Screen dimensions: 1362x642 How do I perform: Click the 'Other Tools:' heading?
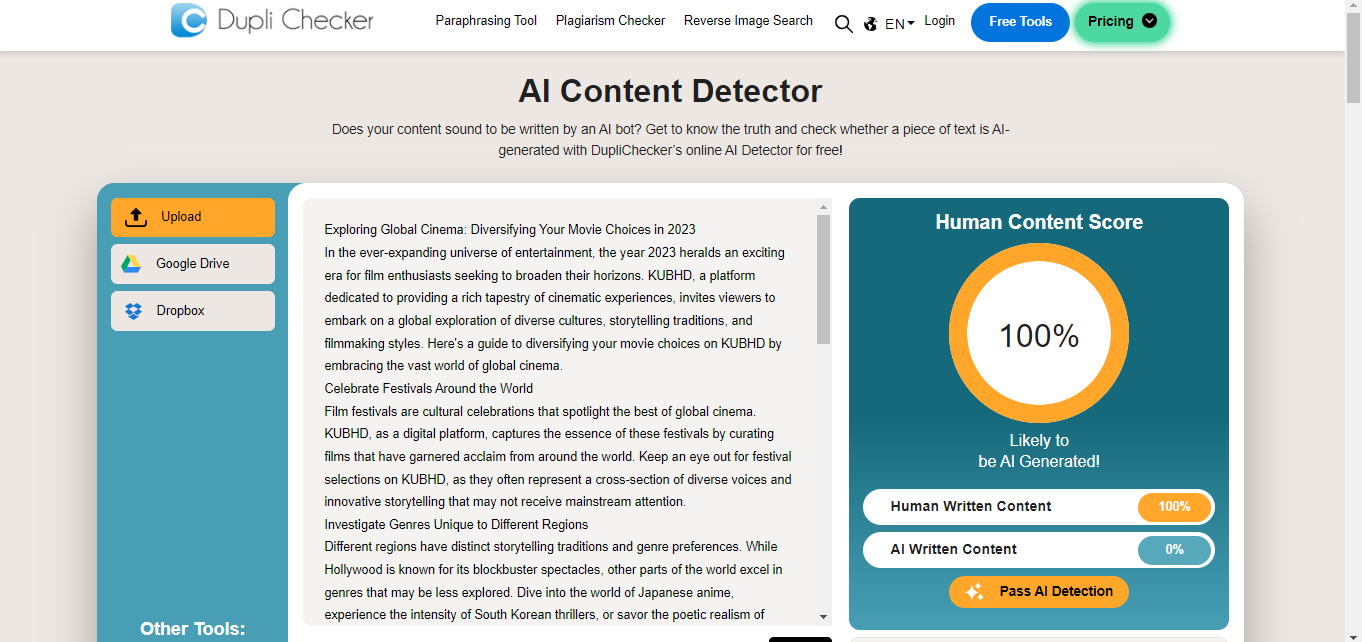tap(192, 629)
